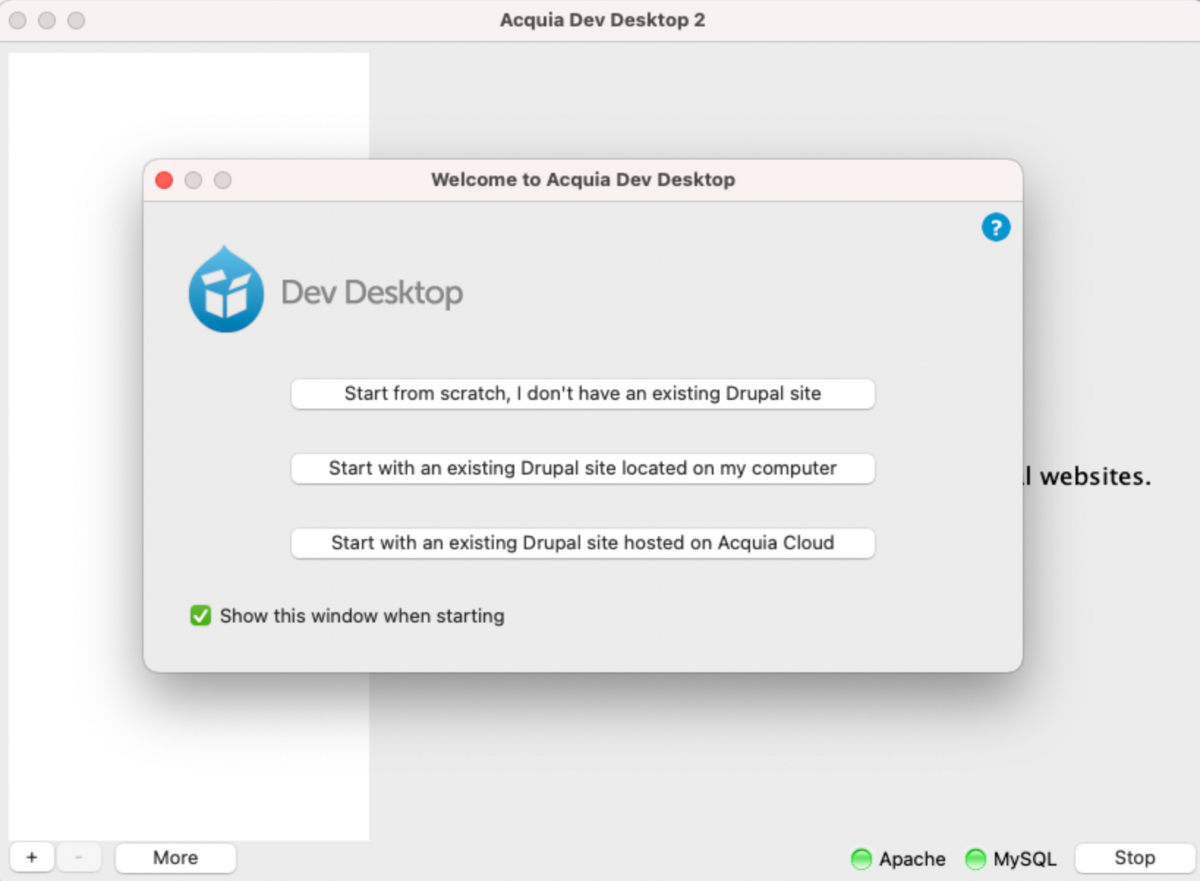Click the minus remove site button
Viewport: 1200px width, 881px height.
79,858
